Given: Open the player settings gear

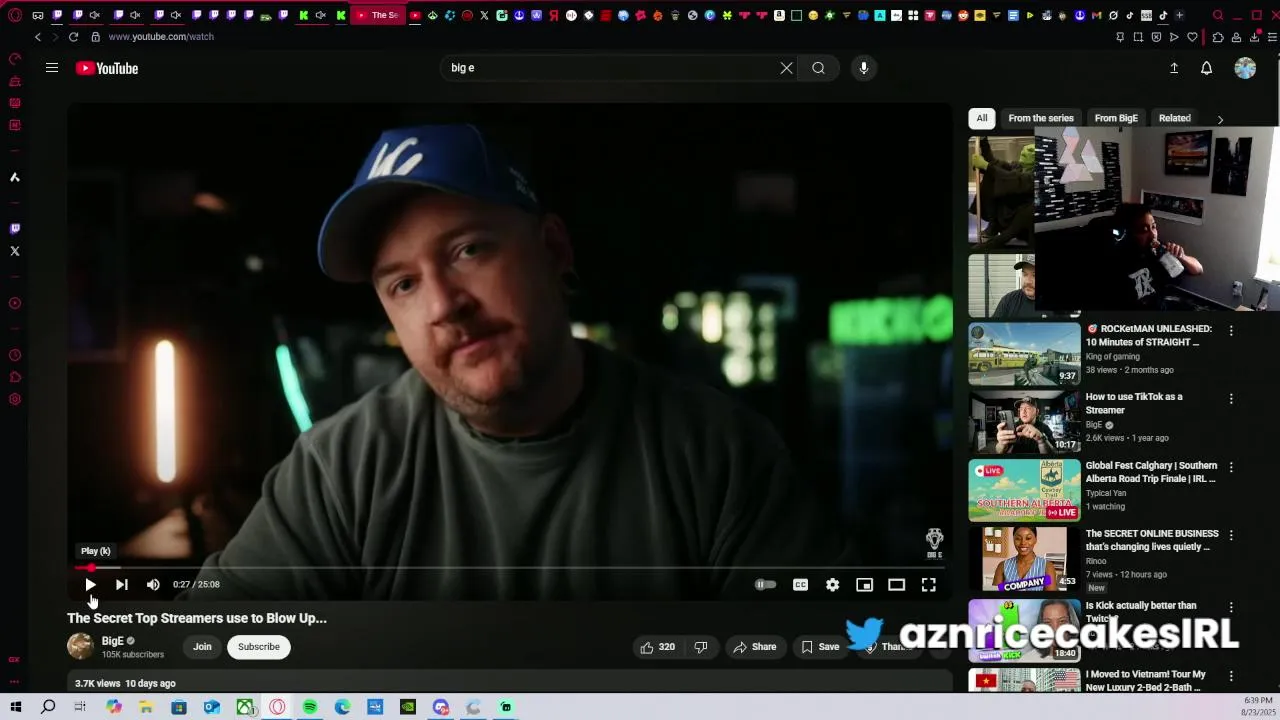Looking at the screenshot, I should pyautogui.click(x=832, y=585).
